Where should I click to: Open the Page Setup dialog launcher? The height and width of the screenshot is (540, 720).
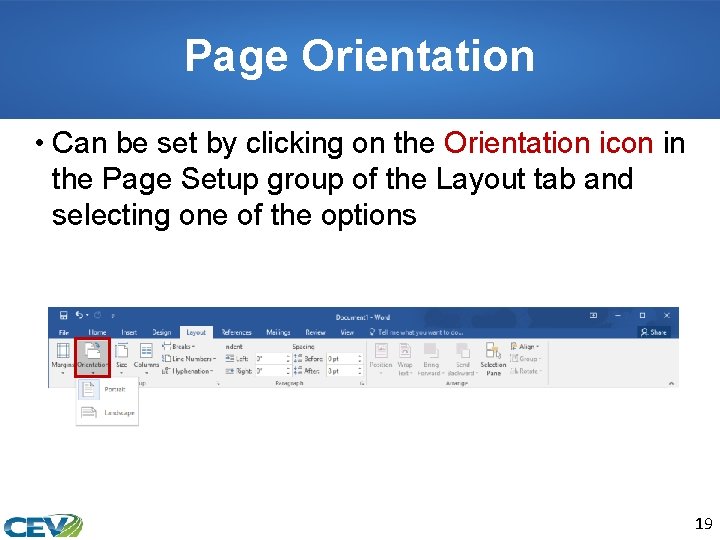click(x=218, y=383)
